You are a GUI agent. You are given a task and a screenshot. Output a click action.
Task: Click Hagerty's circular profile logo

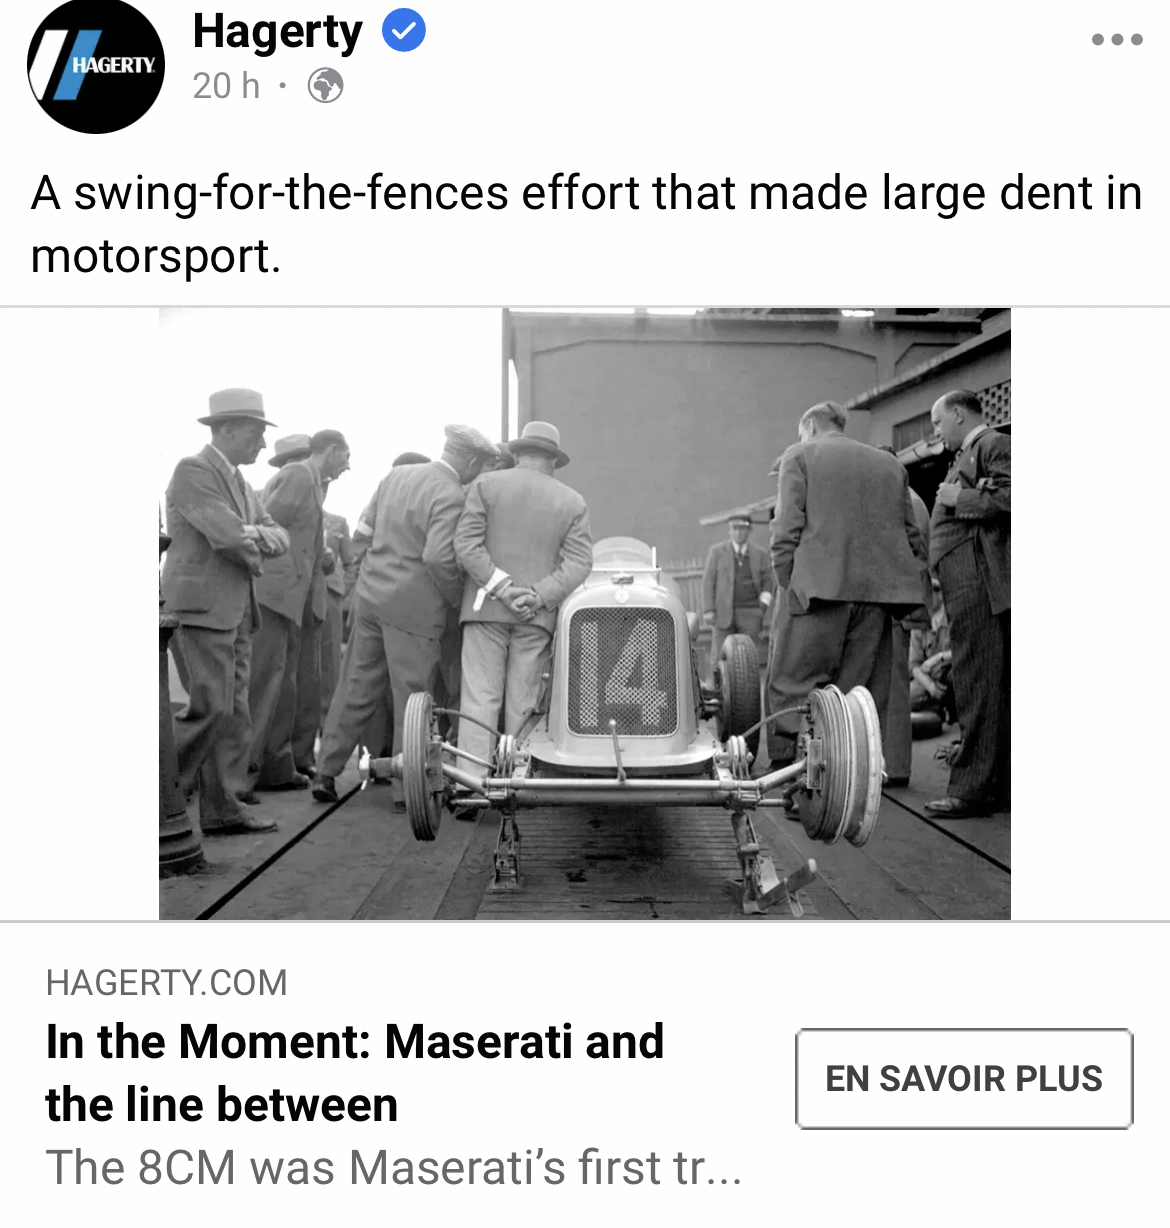(x=96, y=66)
